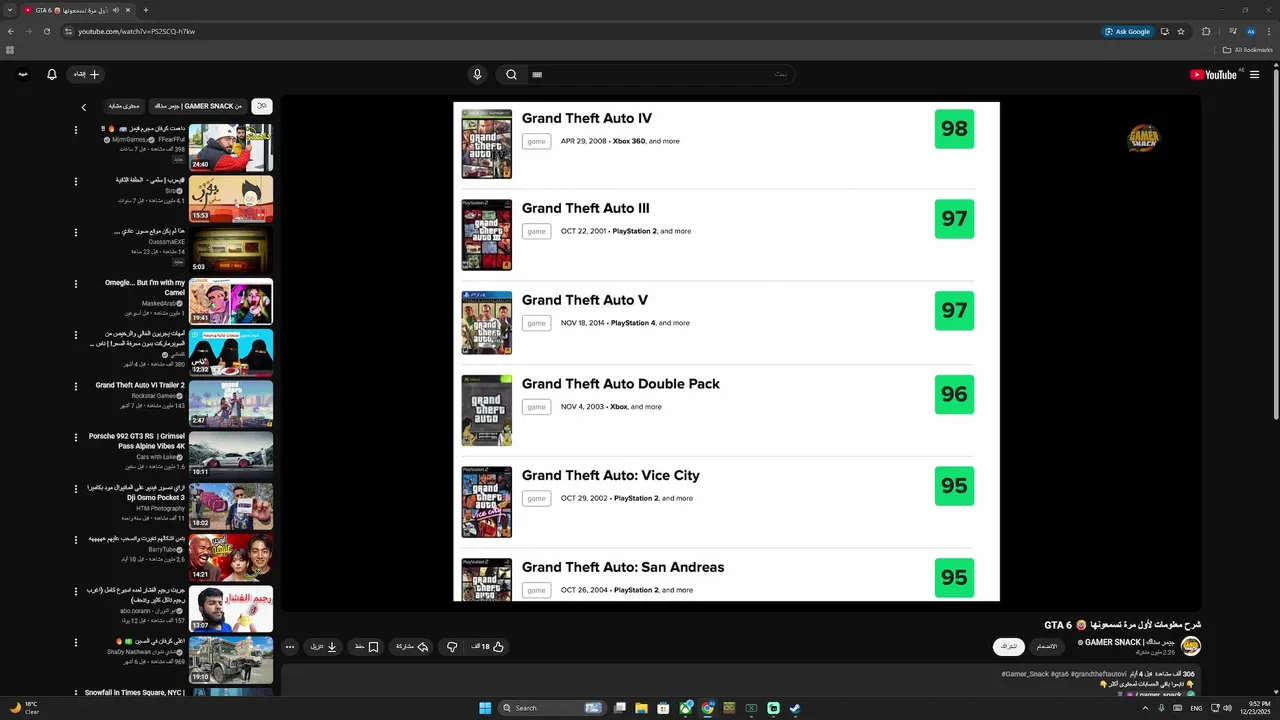Open options for Omegle camel video
This screenshot has width=1280, height=720.
pyautogui.click(x=76, y=284)
